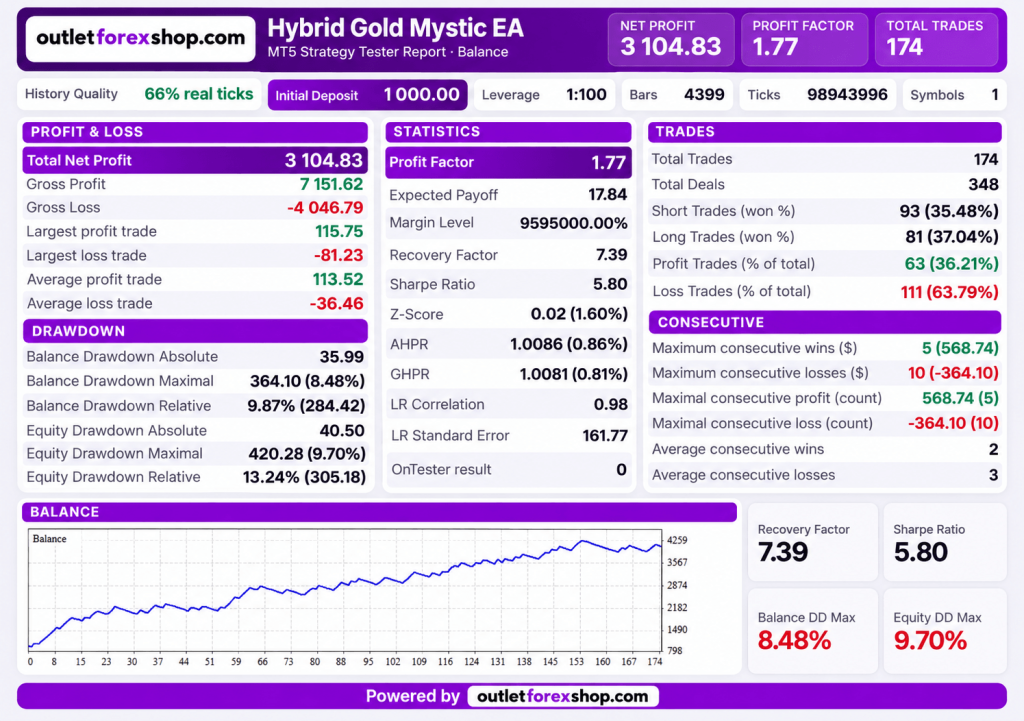Open the TOTAL TRADES header card
The height and width of the screenshot is (721, 1024).
[936, 39]
